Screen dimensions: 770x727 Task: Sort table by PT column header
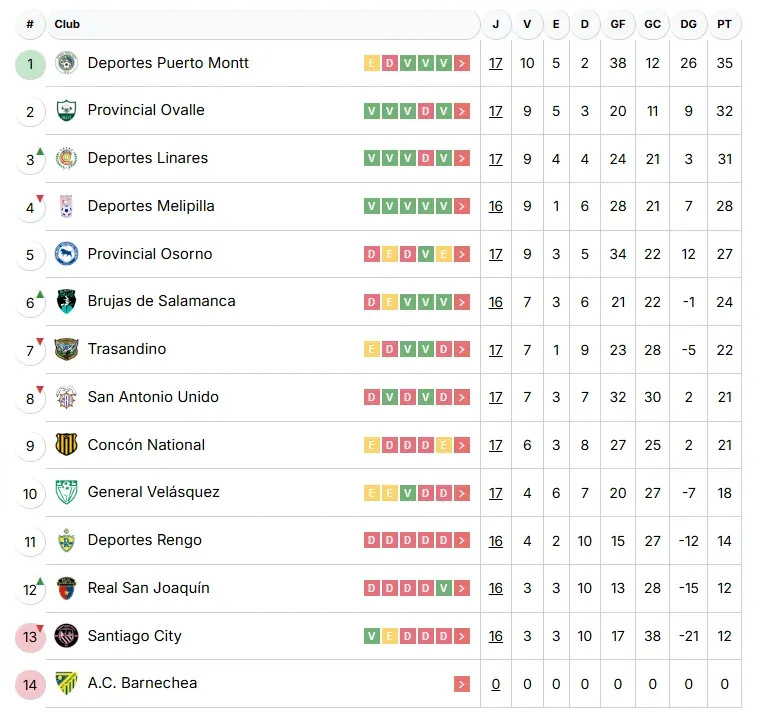coord(724,24)
